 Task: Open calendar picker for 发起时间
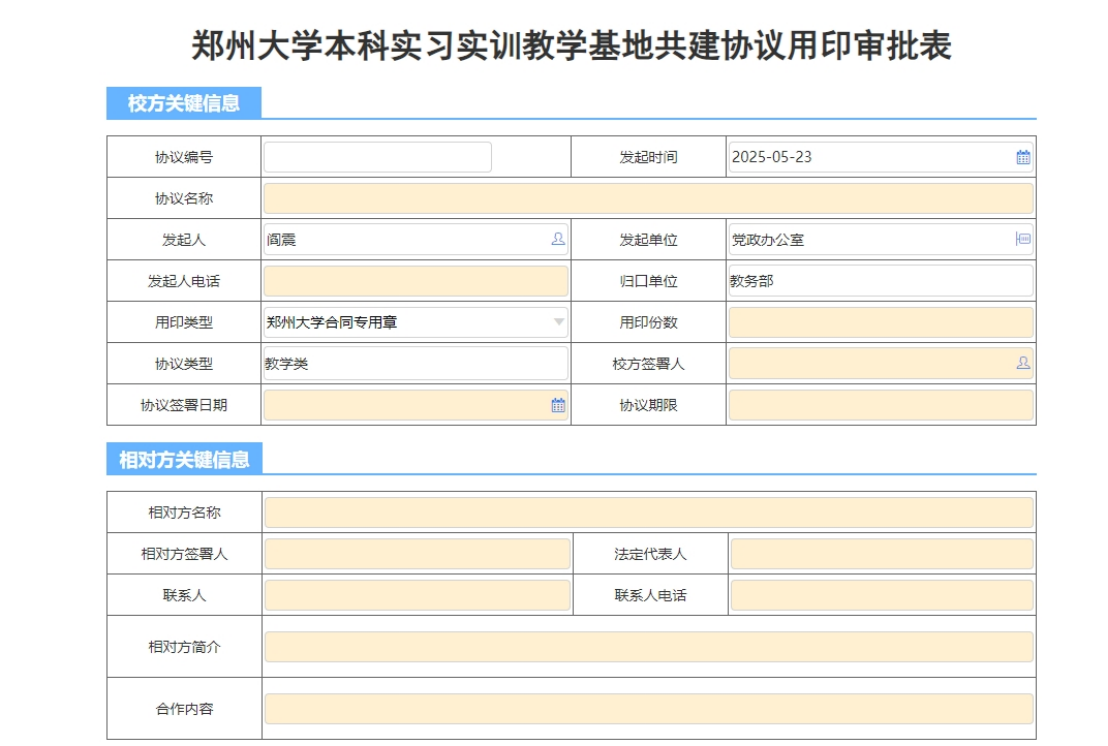point(1022,158)
